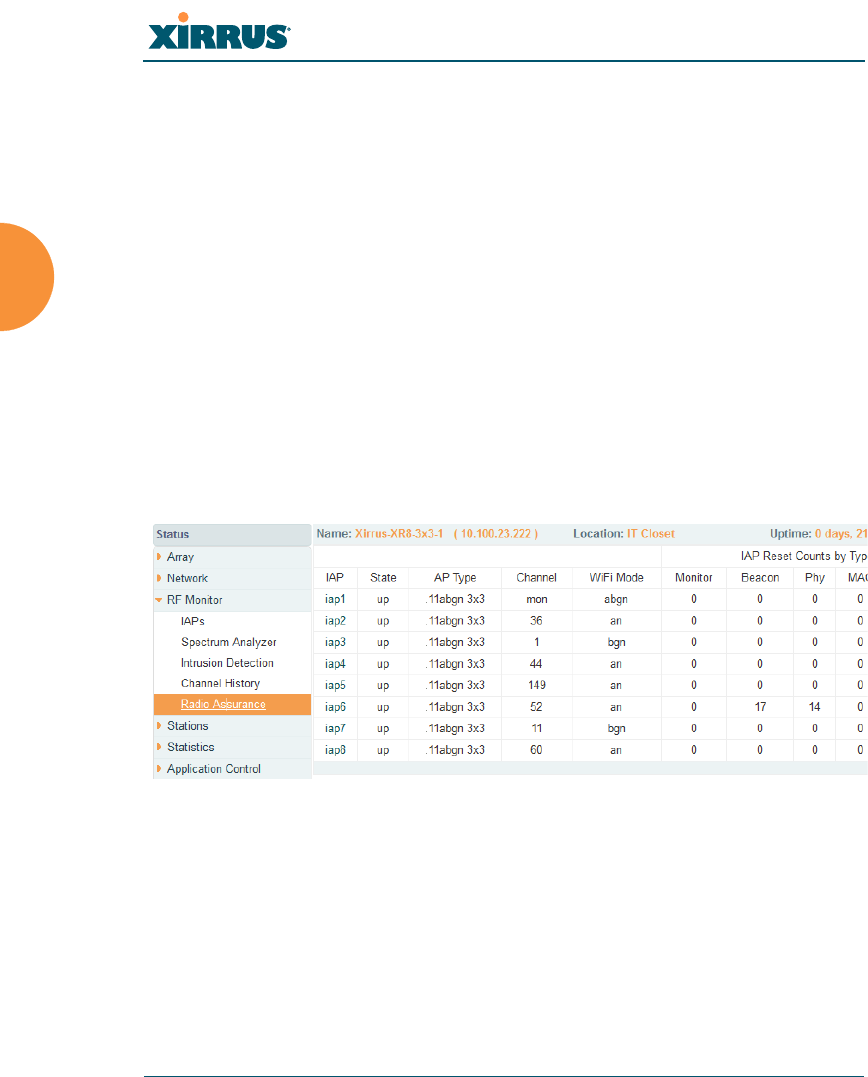Open the Channel History page
Image resolution: width=868 pixels, height=1077 pixels.
click(x=220, y=683)
